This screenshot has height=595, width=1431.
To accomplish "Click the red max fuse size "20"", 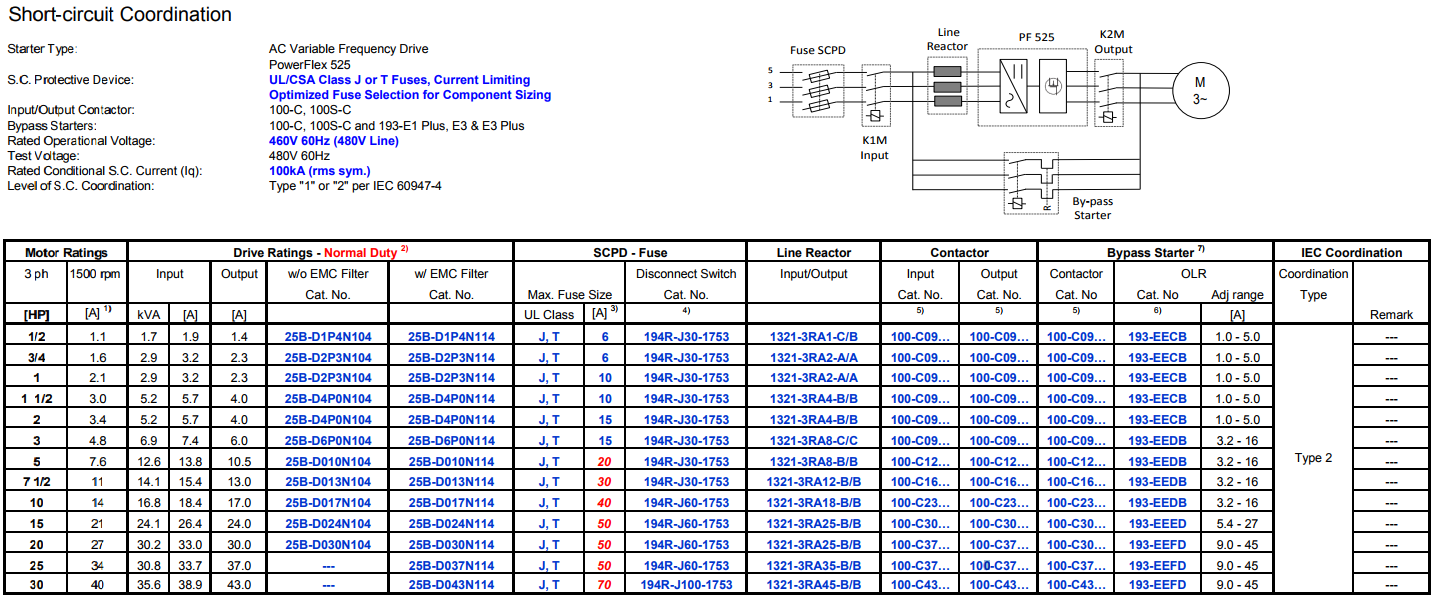I will [x=604, y=462].
